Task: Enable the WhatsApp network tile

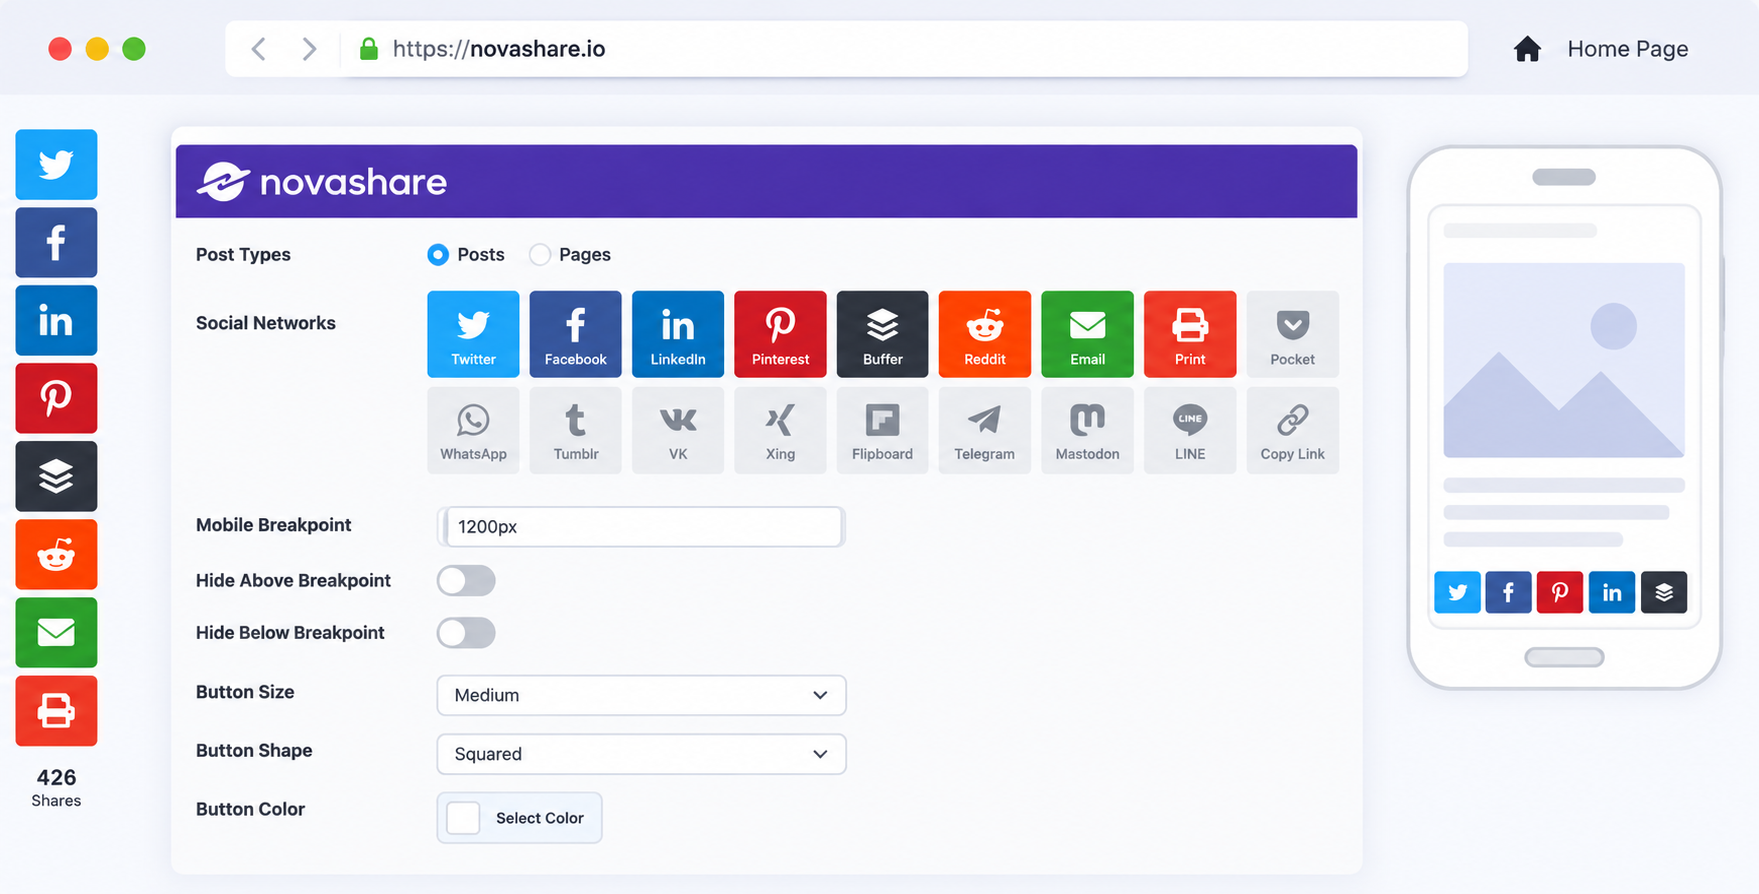Action: tap(473, 430)
